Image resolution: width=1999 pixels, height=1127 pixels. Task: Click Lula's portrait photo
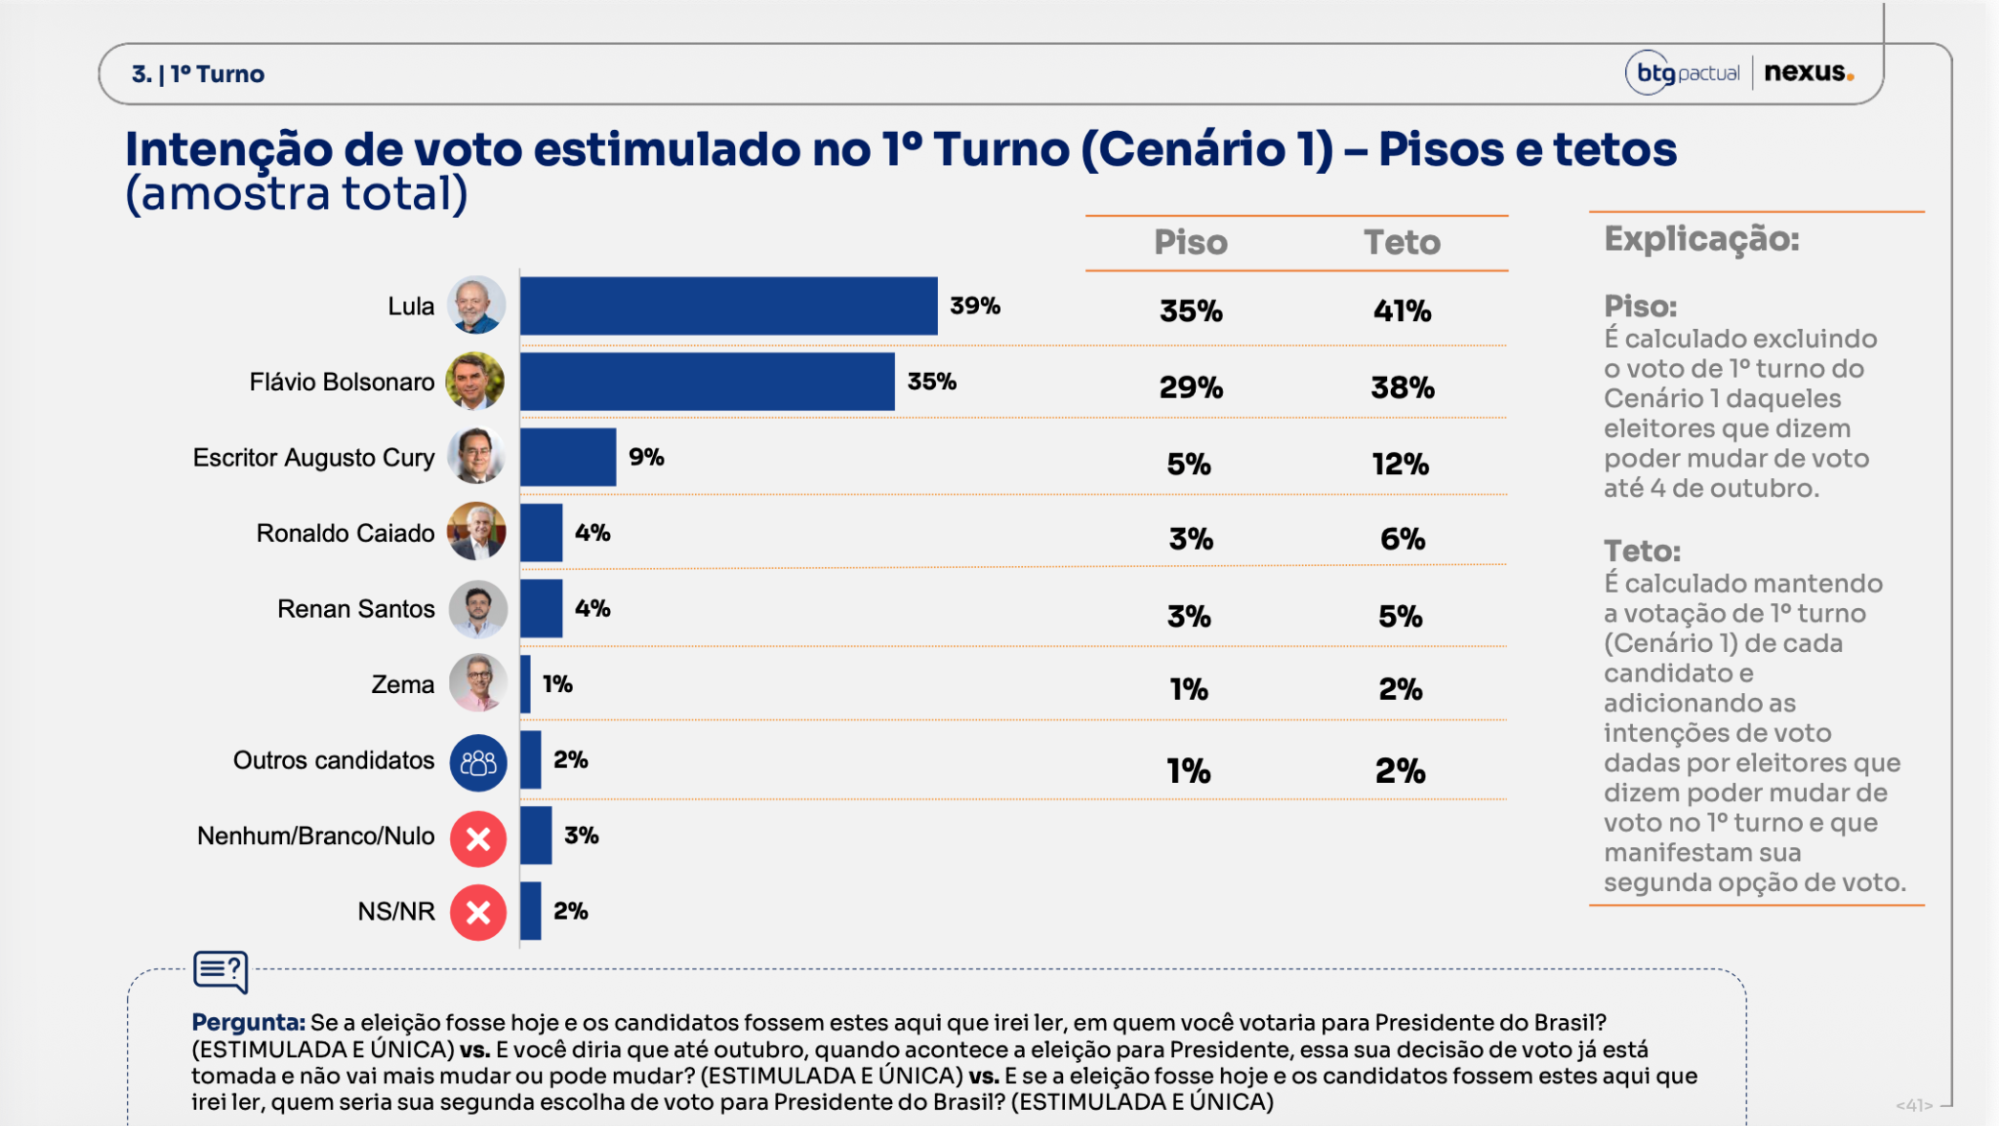(x=476, y=305)
